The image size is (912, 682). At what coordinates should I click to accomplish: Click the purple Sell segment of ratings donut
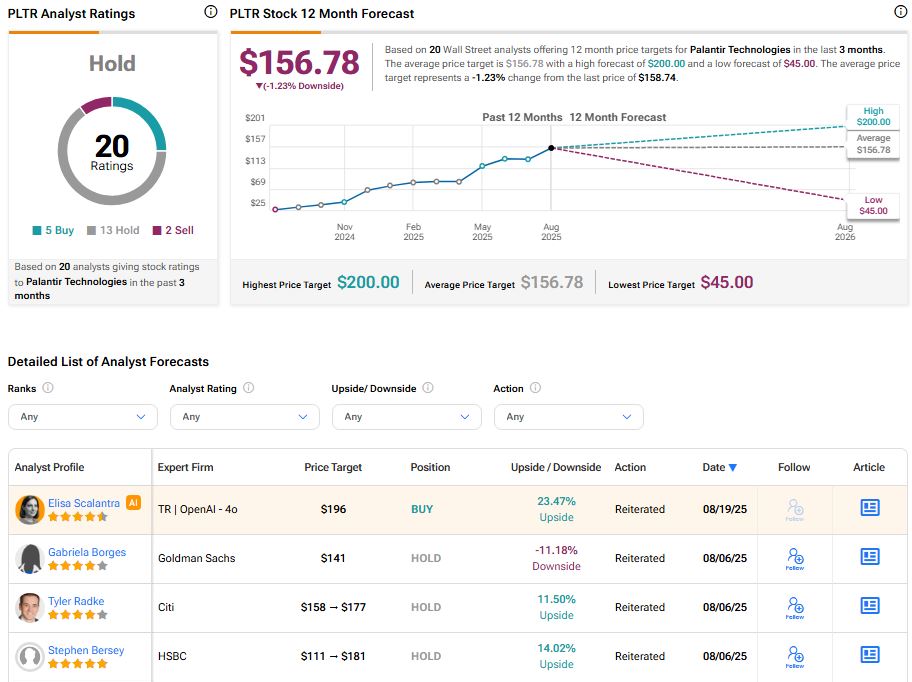97,105
